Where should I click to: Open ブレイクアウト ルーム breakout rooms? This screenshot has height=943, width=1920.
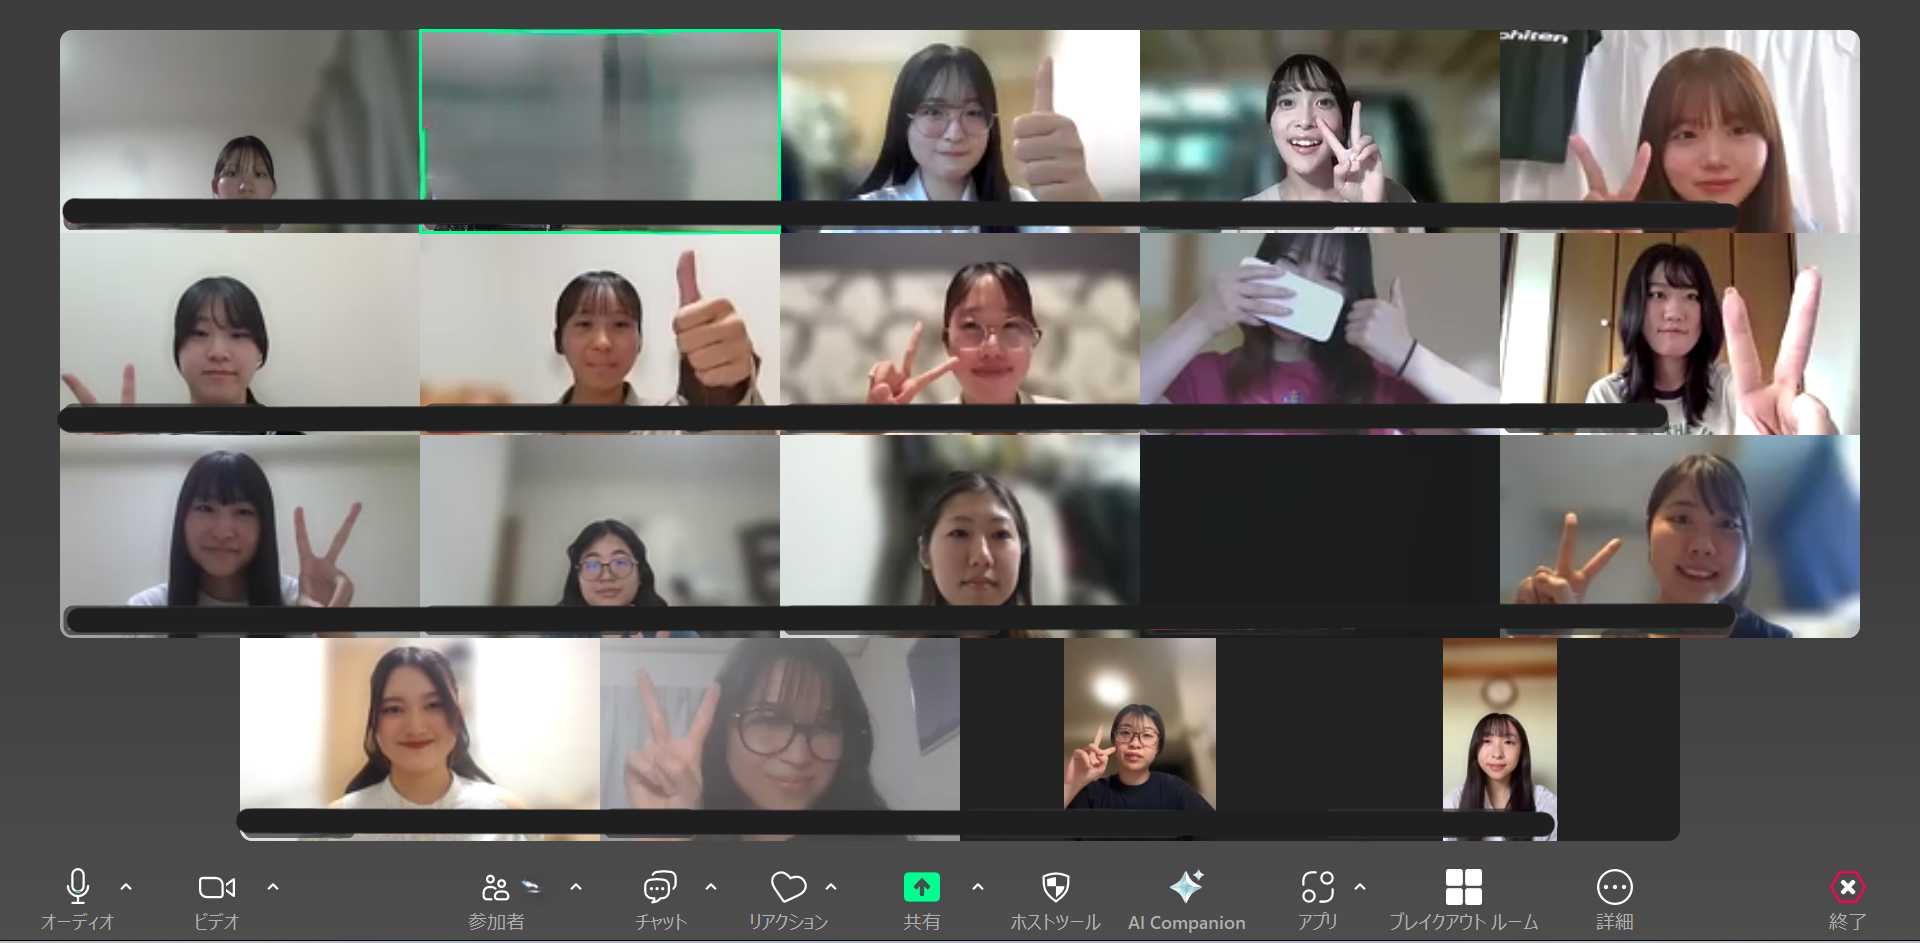[x=1463, y=887]
